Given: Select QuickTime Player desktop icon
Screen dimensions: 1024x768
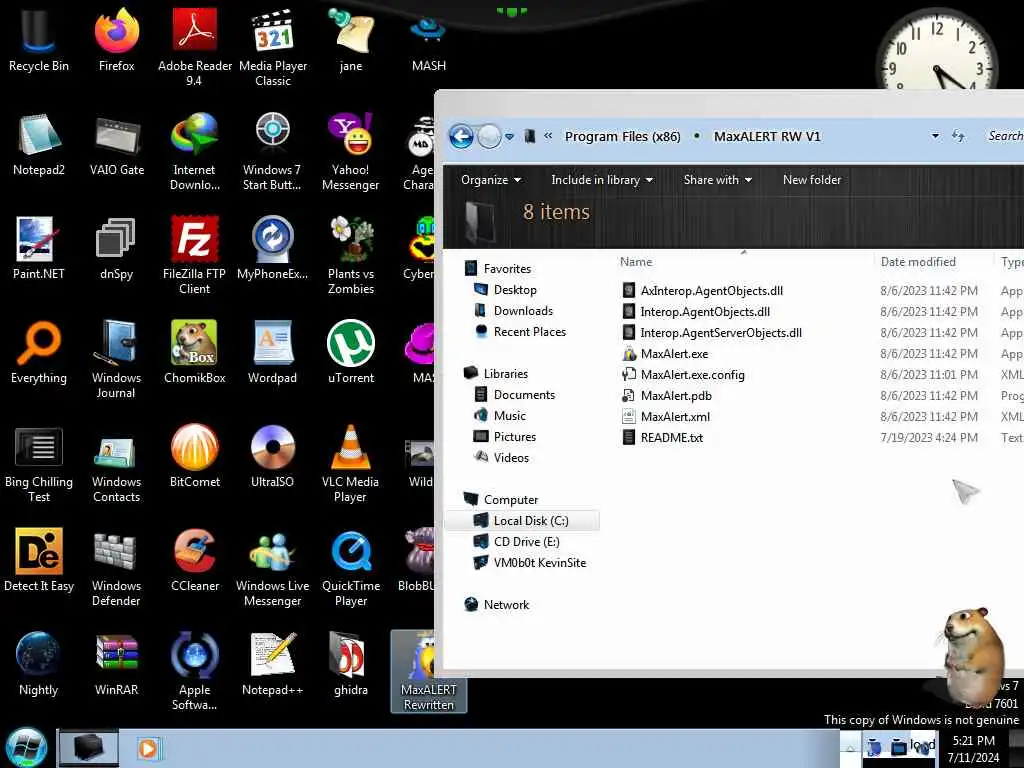Looking at the screenshot, I should [x=351, y=568].
